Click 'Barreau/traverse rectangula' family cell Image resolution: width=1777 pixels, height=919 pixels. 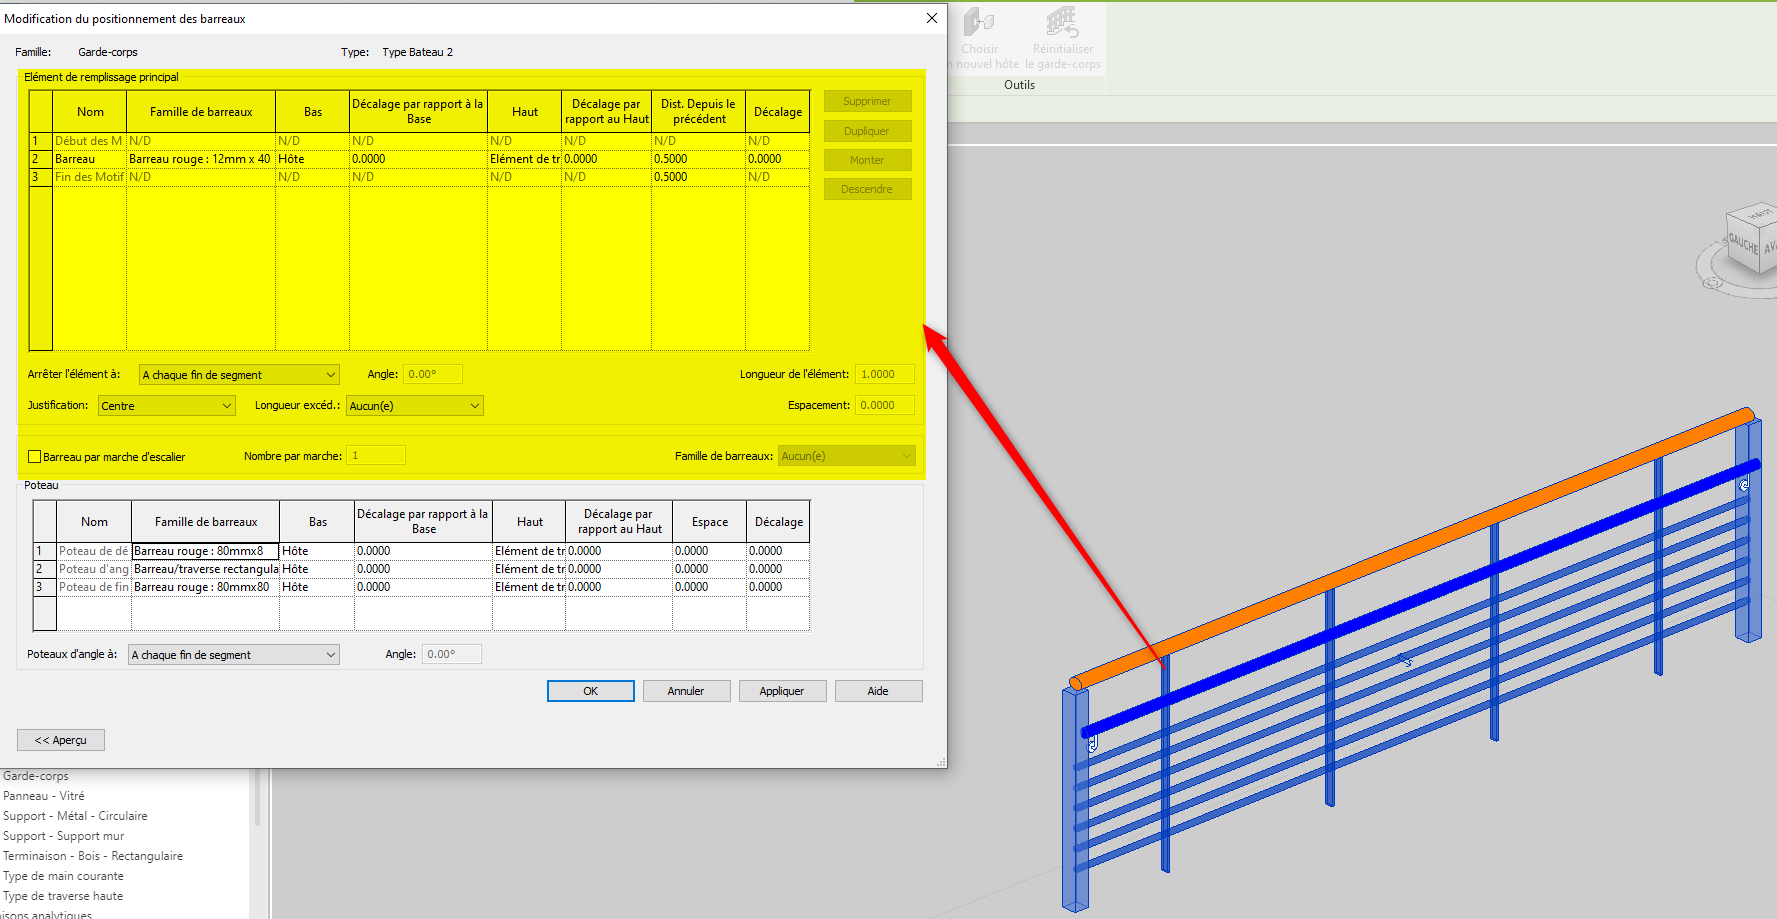[x=206, y=569]
